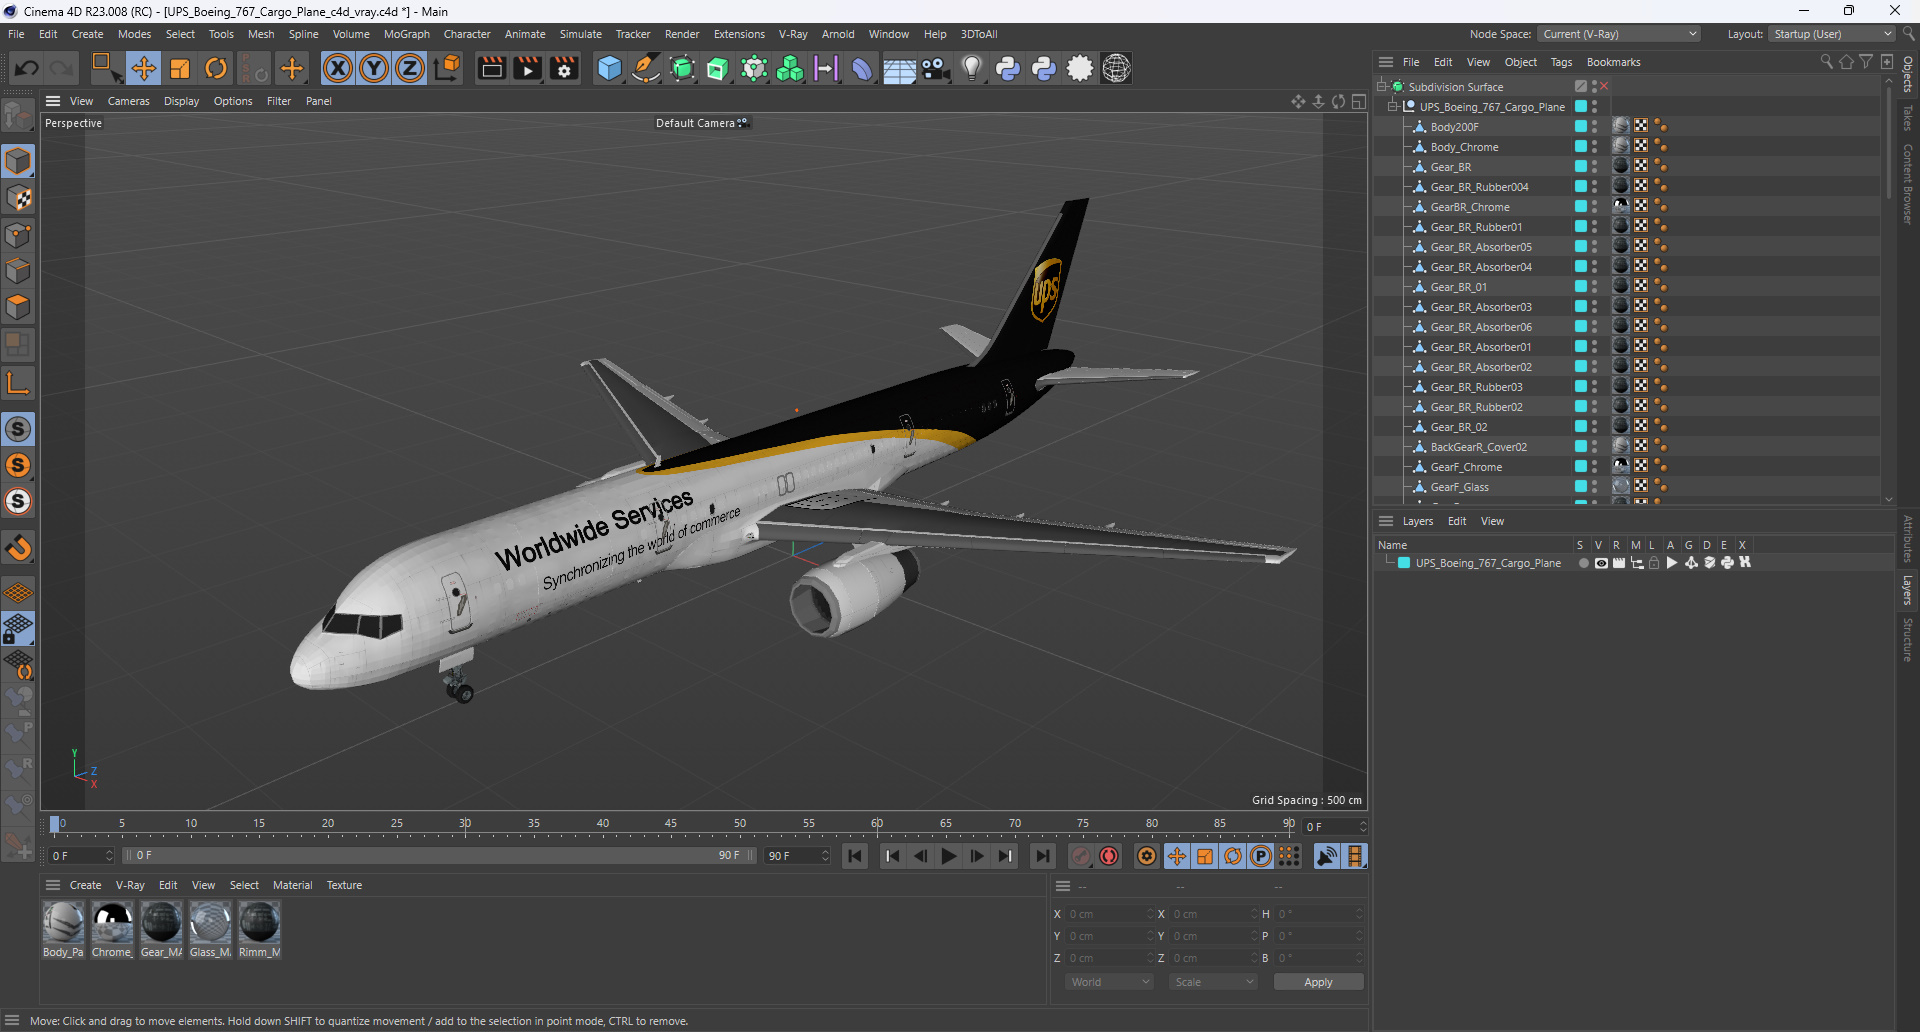Open Object Manager Bookmarks menu
Screen dimensions: 1920x1032
click(x=1613, y=62)
